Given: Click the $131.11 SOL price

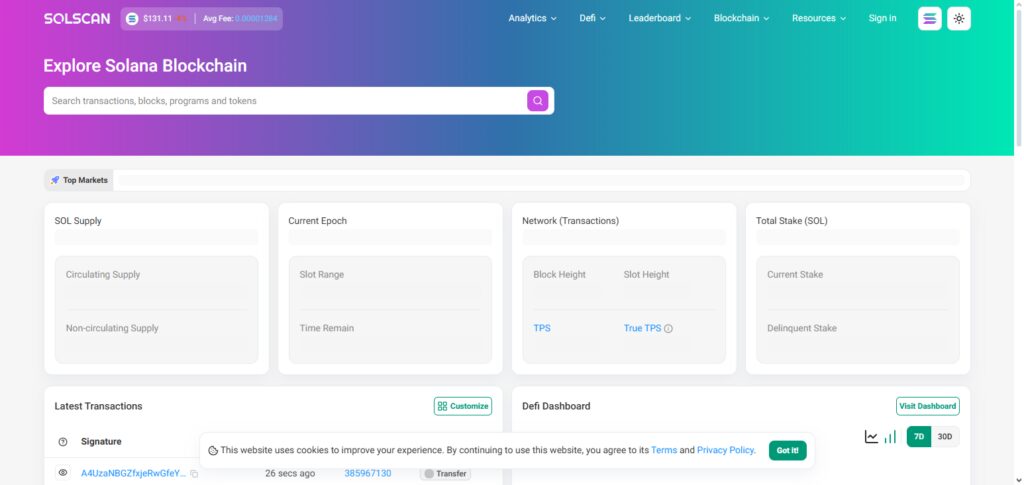Looking at the screenshot, I should pos(157,18).
